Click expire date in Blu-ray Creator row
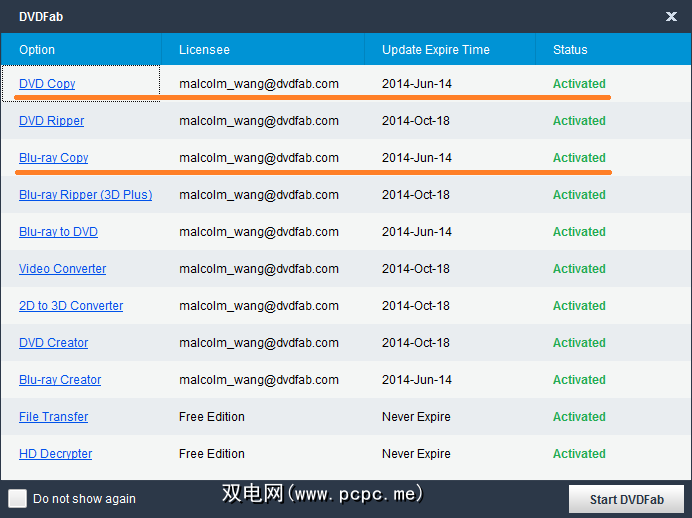692x518 pixels. tap(417, 380)
